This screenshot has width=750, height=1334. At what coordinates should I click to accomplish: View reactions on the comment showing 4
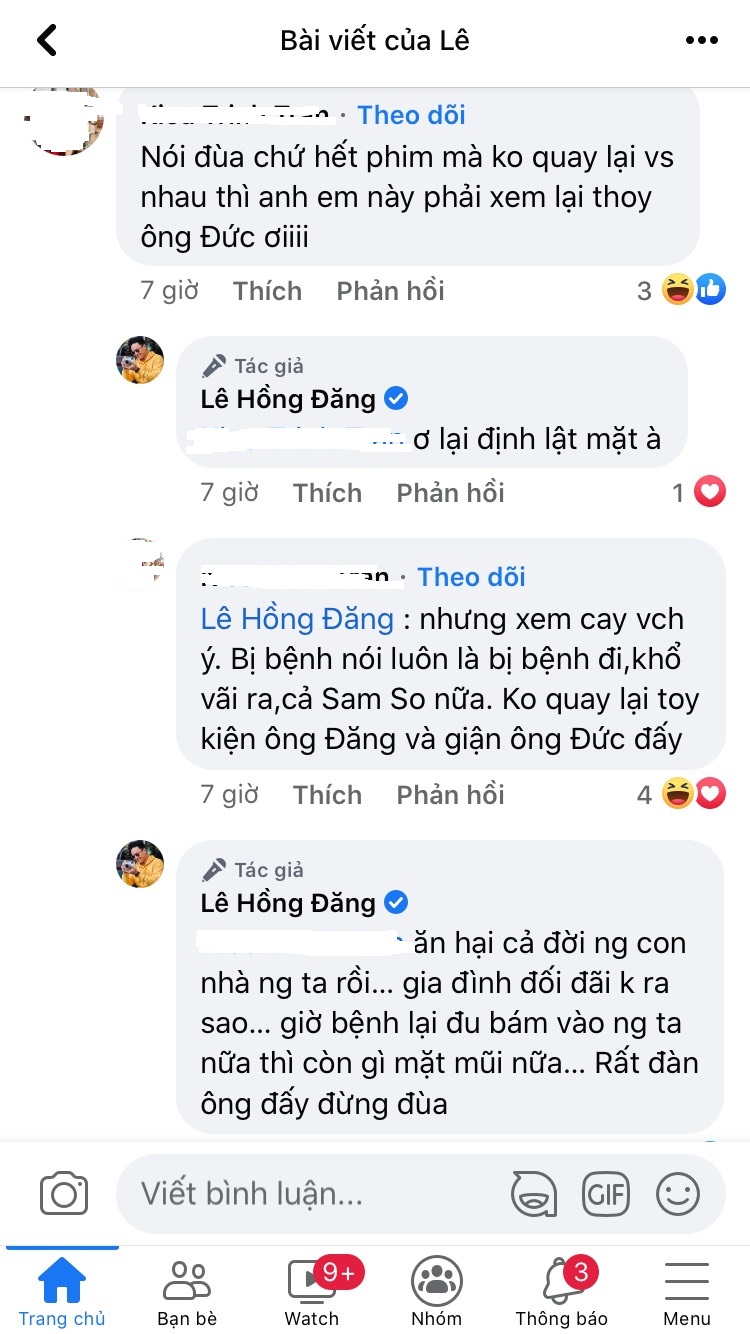(x=695, y=793)
